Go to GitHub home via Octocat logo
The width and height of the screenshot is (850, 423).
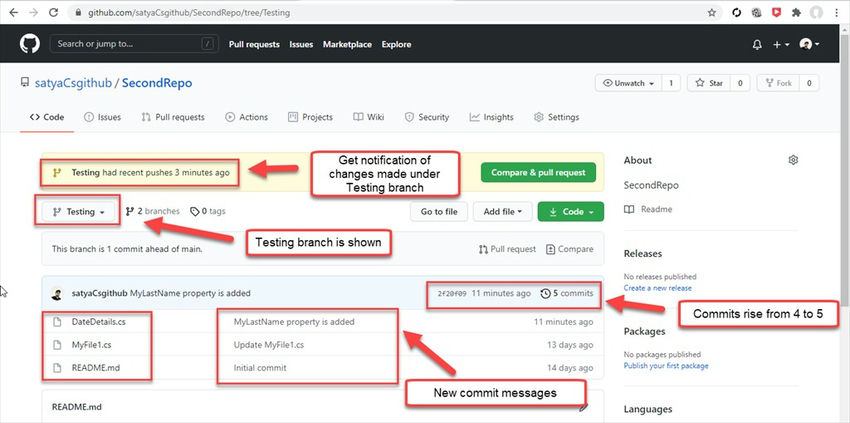[30, 44]
